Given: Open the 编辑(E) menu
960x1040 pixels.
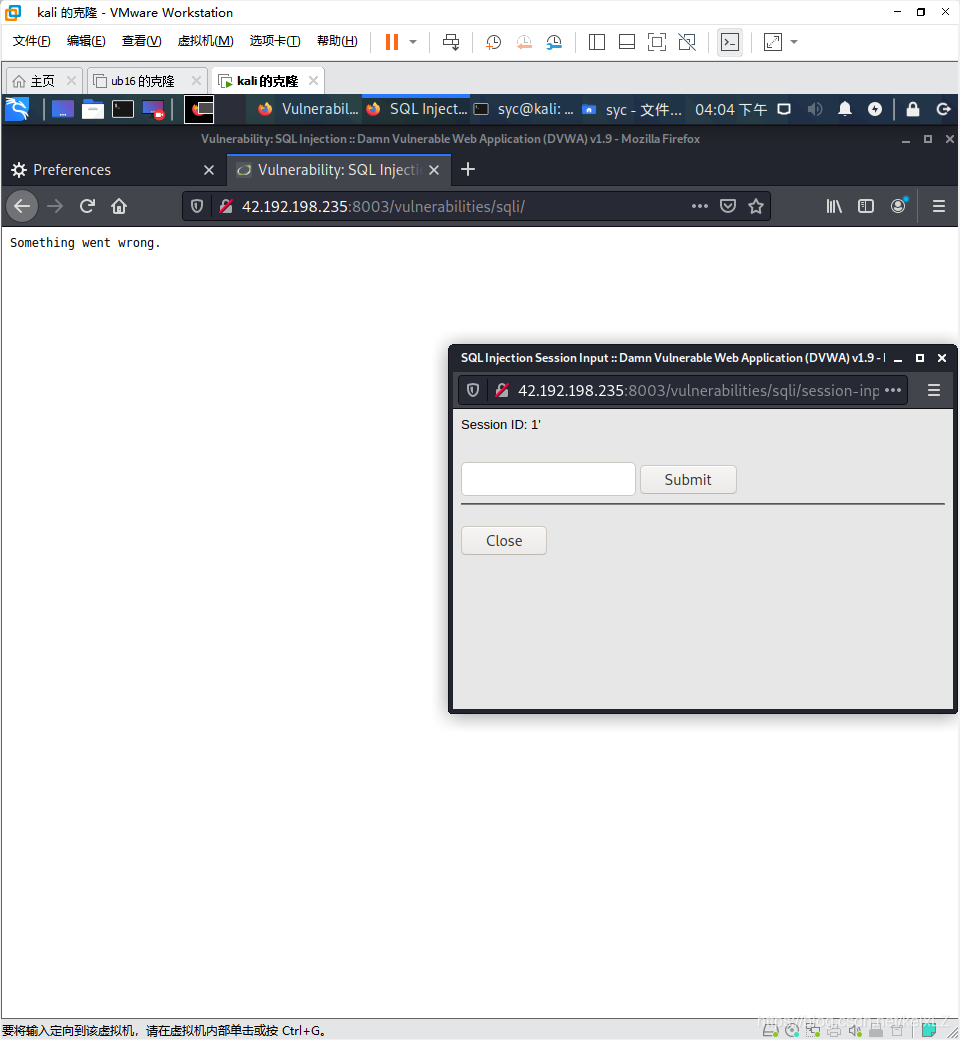Looking at the screenshot, I should [86, 41].
